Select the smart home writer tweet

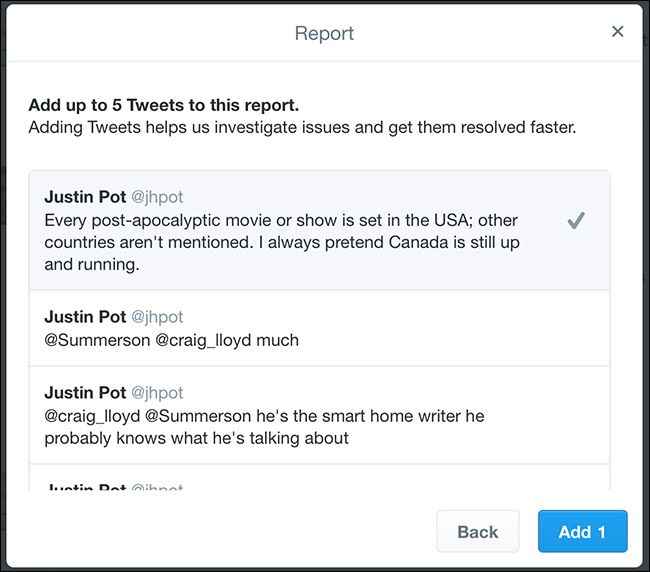[x=320, y=415]
